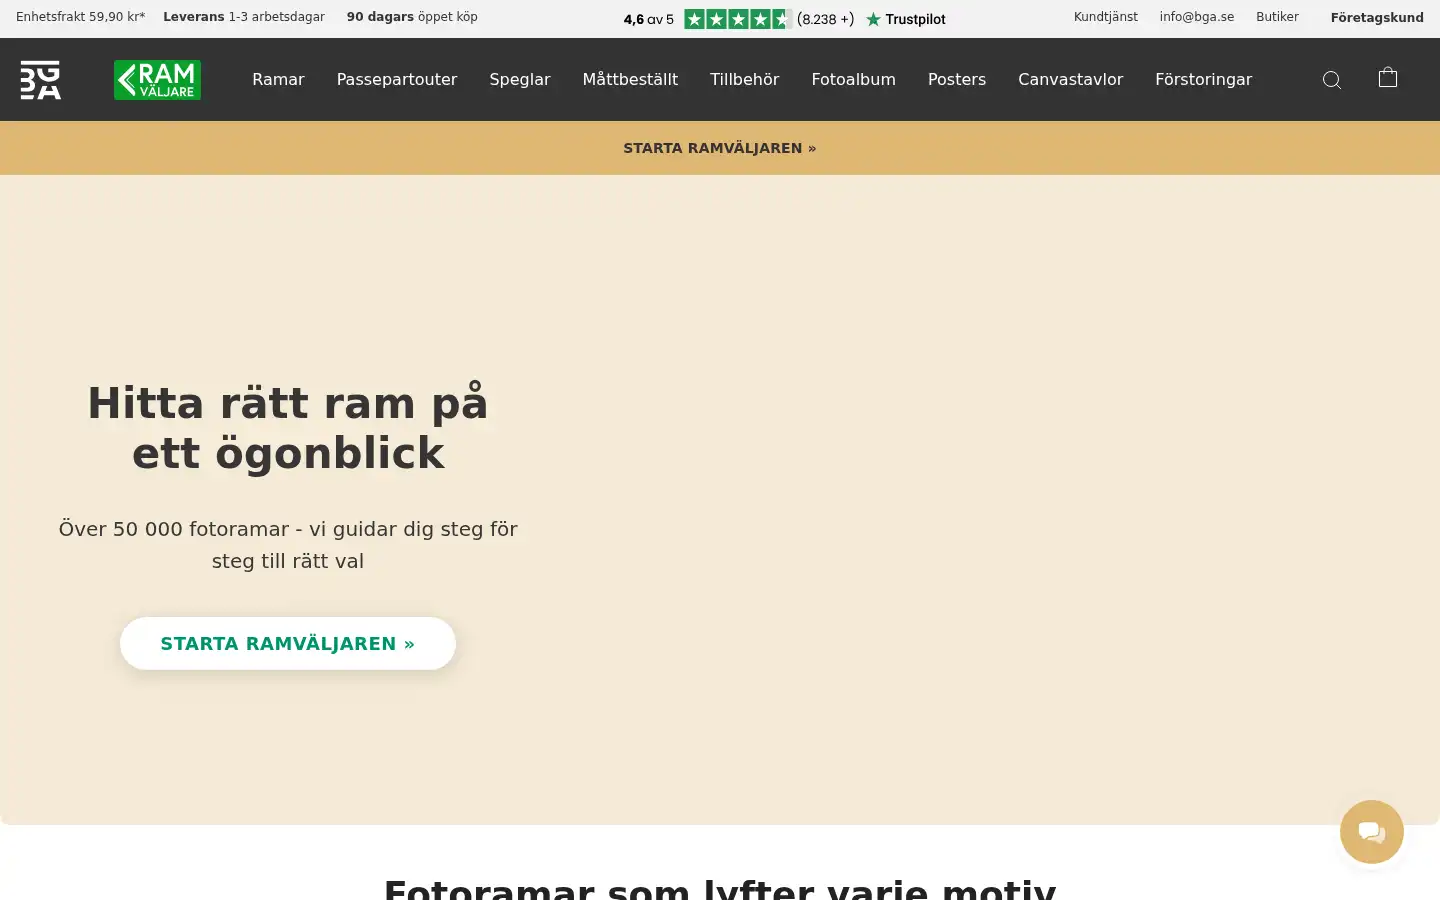Go to Fotoalbum section
1440x900 pixels.
point(854,79)
